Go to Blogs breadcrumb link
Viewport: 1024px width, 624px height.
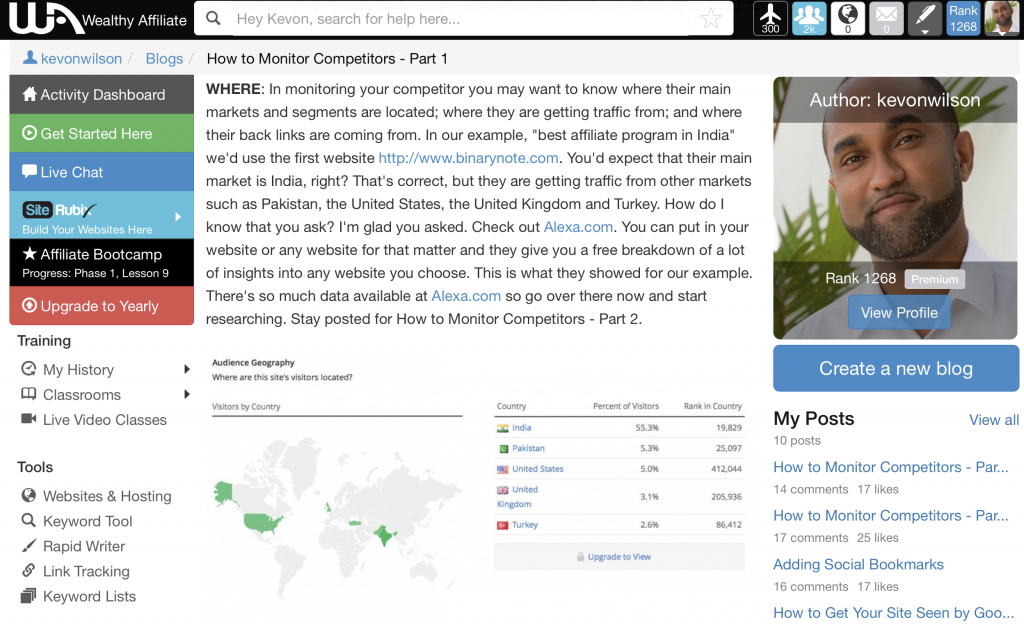point(164,59)
